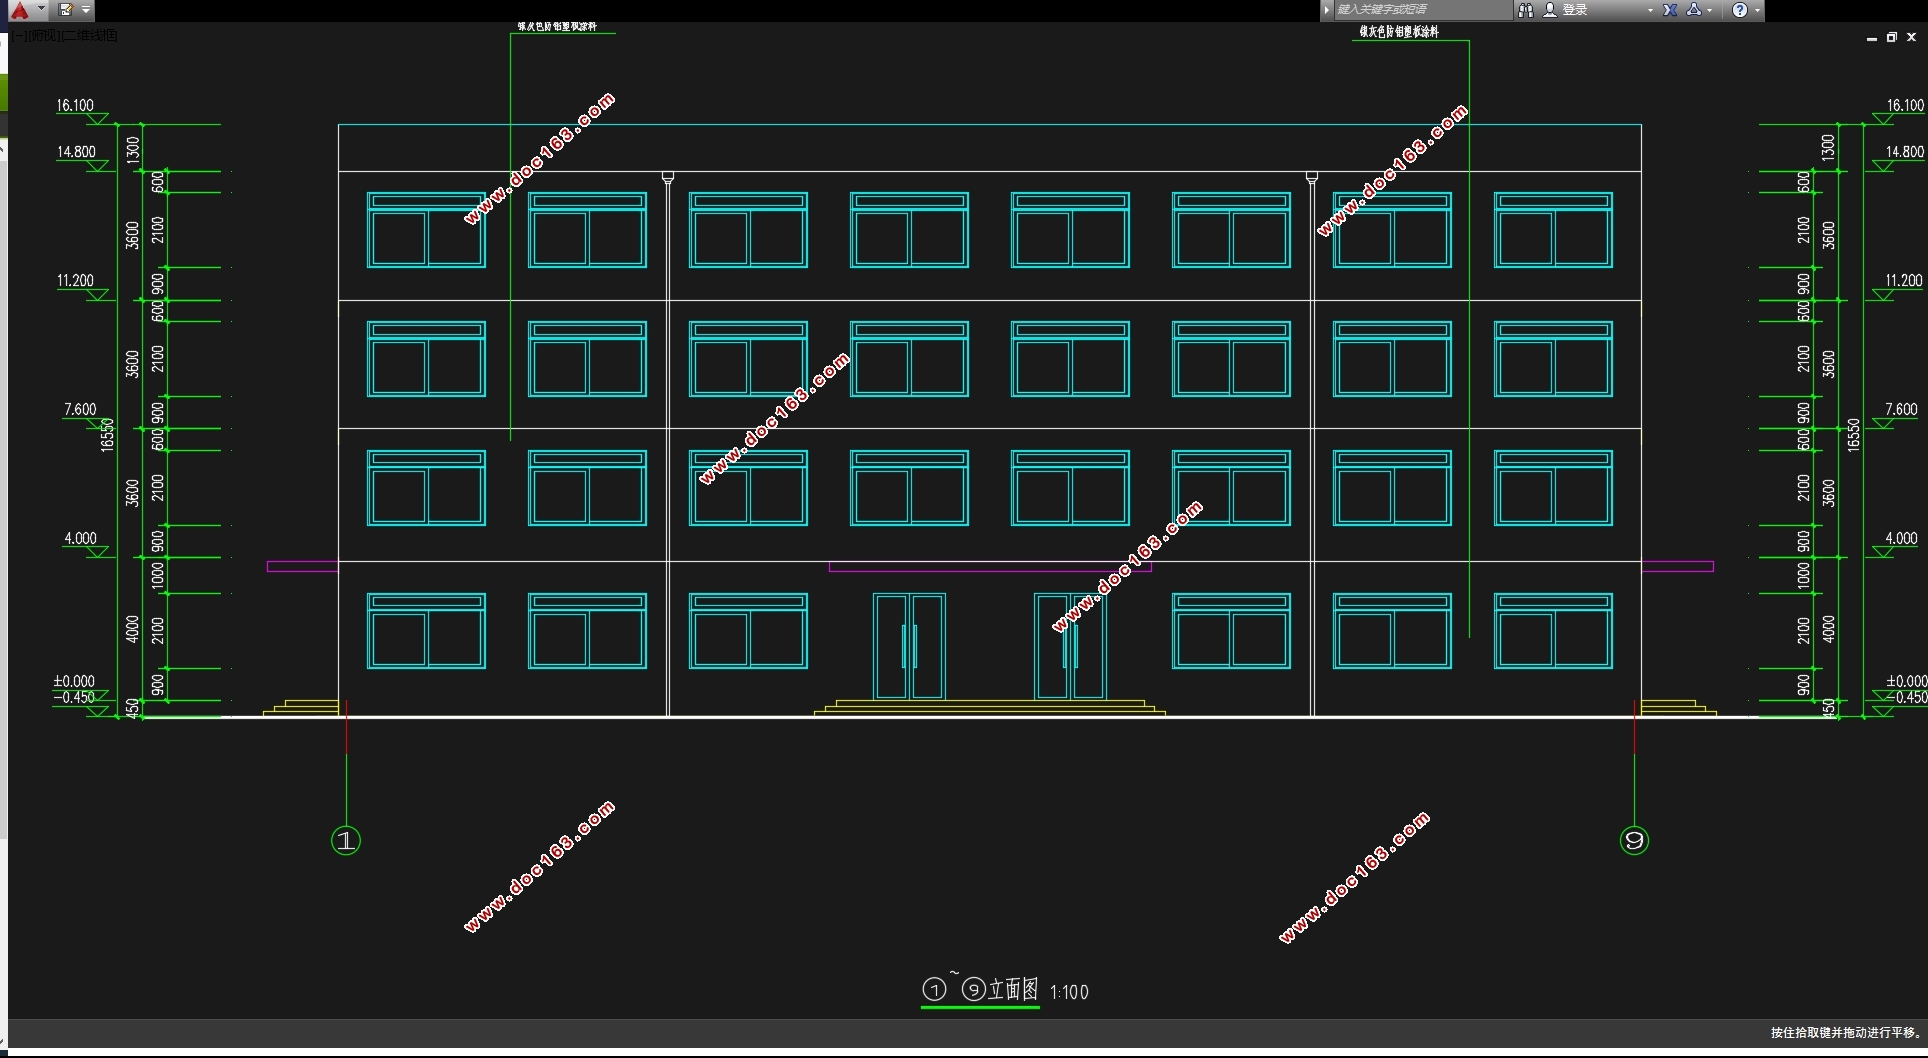Restore the drawing window
The height and width of the screenshot is (1058, 1928).
1892,37
